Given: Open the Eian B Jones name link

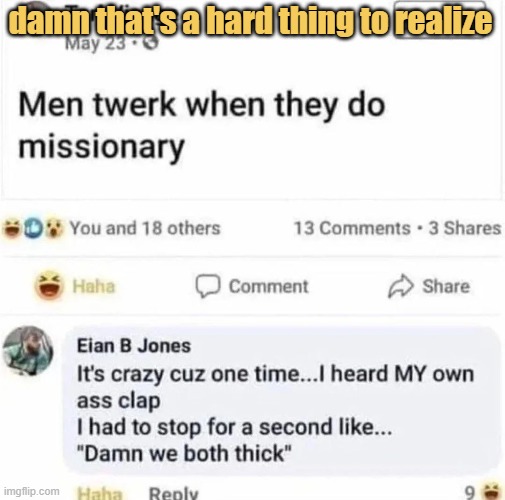Looking at the screenshot, I should [134, 346].
